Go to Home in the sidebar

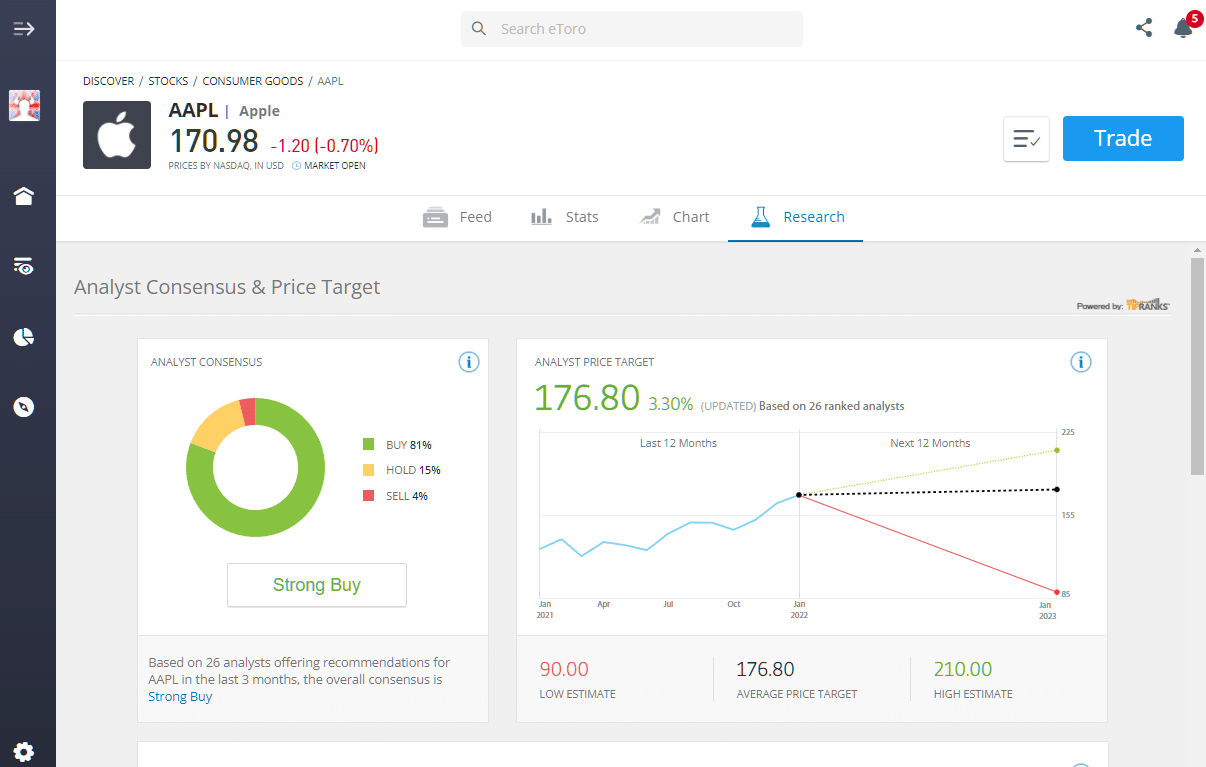pyautogui.click(x=24, y=196)
